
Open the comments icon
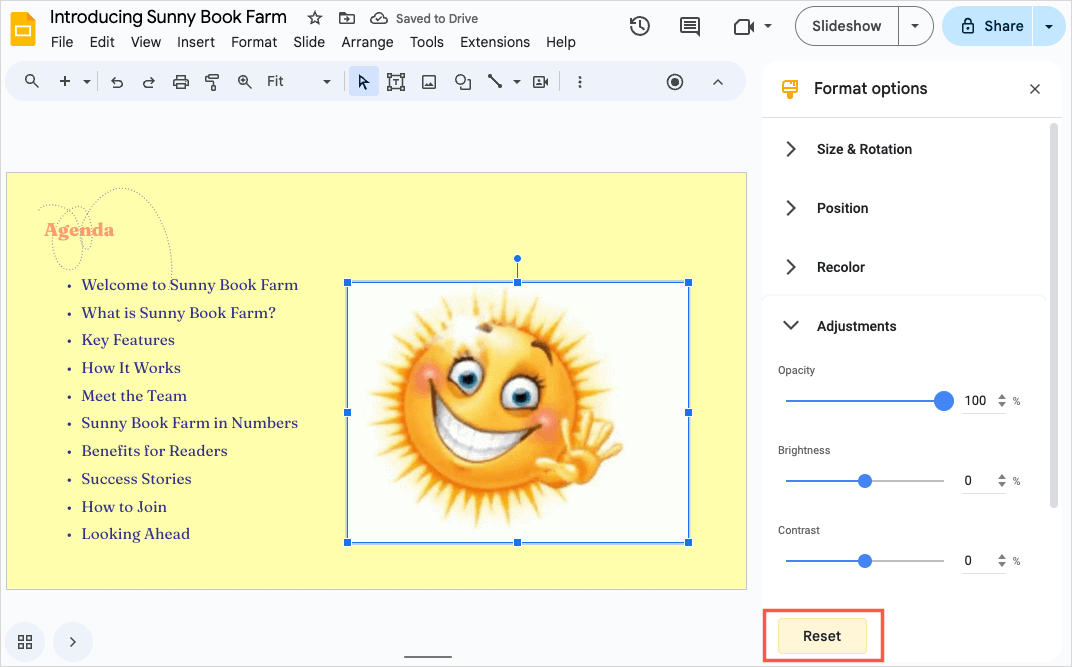coord(690,27)
